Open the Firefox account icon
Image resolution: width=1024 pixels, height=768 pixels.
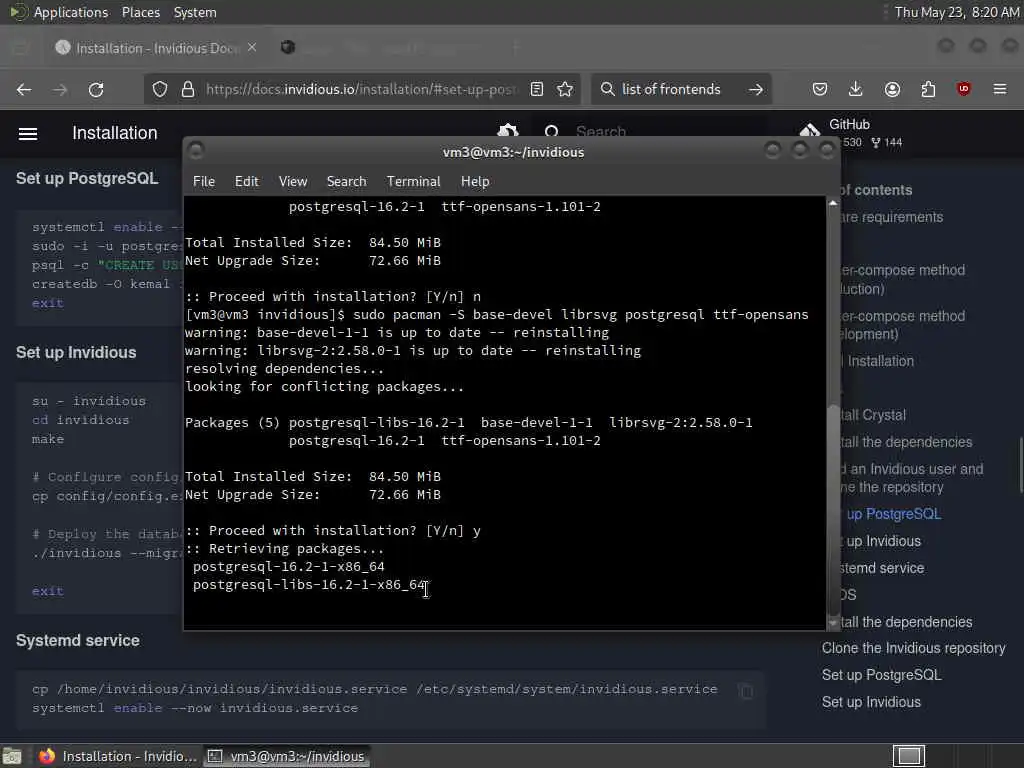tap(892, 89)
